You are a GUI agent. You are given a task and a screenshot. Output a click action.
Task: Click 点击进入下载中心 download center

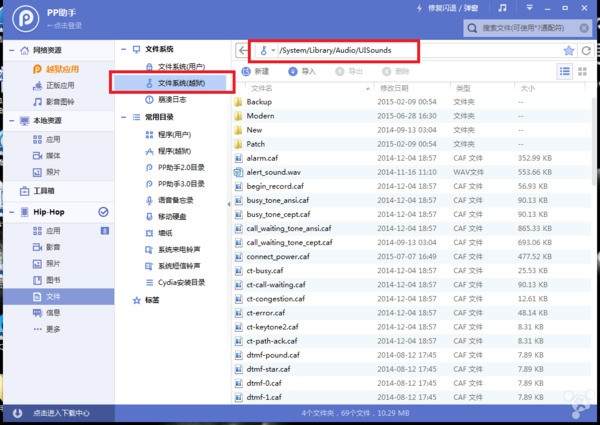[61, 413]
